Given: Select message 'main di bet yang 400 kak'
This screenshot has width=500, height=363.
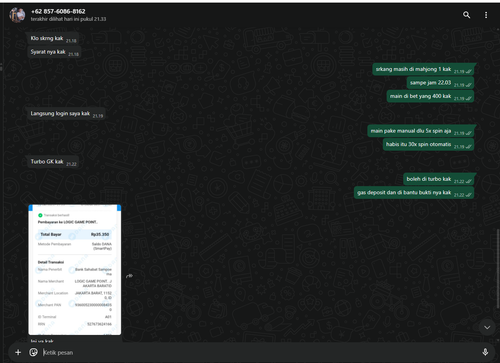Looking at the screenshot, I should click(430, 96).
